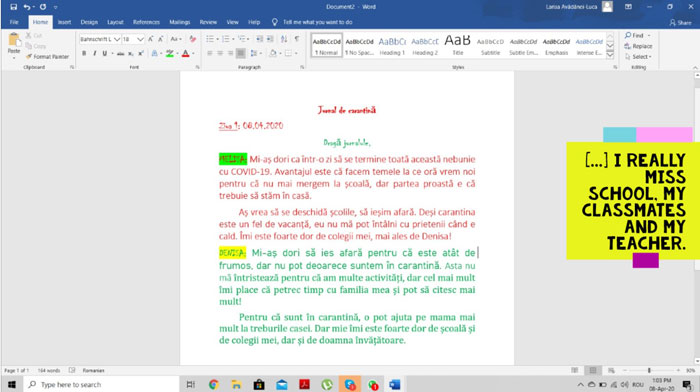Click the Find magnifier icon

pos(628,35)
